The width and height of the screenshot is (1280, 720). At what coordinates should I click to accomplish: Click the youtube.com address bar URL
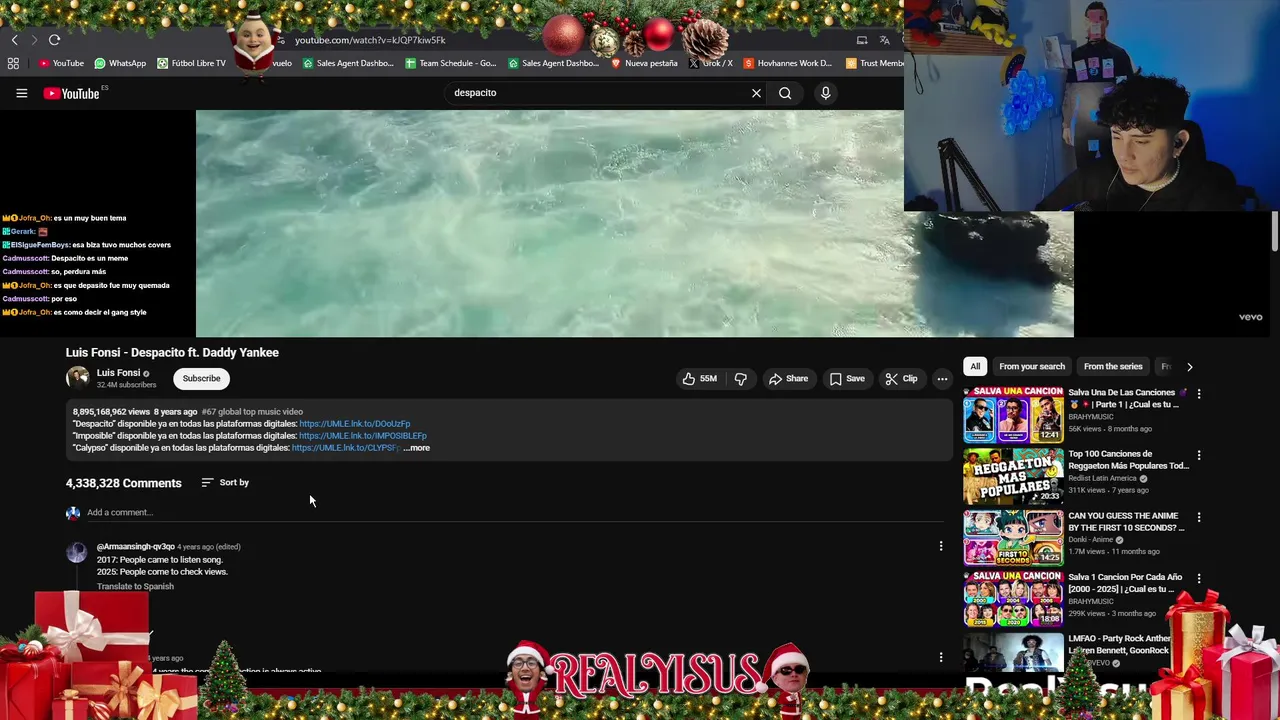click(370, 40)
